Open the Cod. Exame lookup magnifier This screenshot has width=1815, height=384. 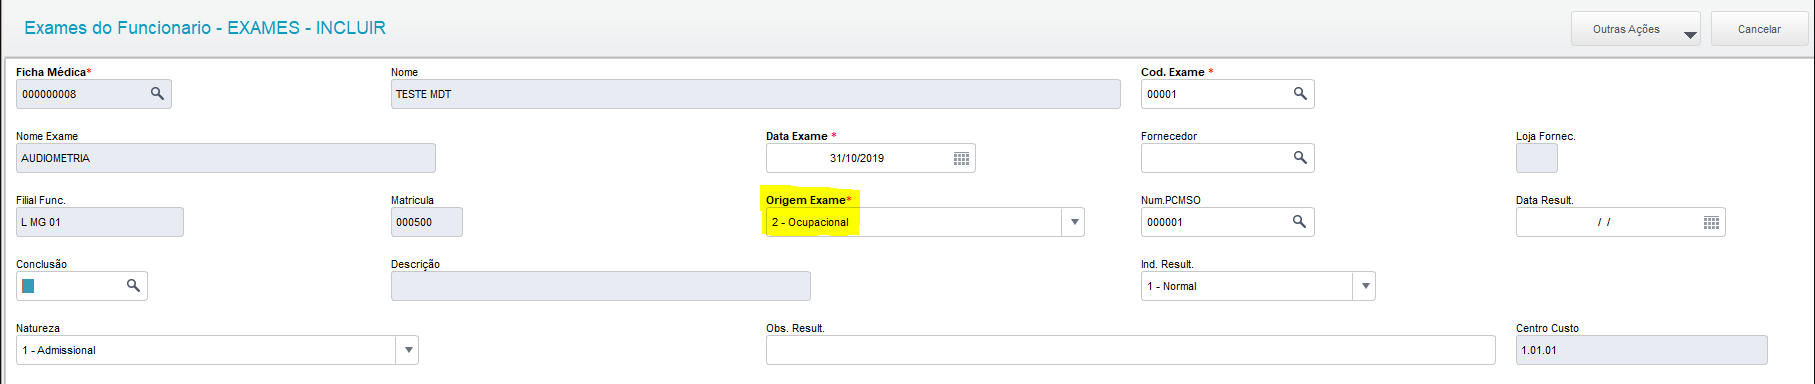[1300, 94]
